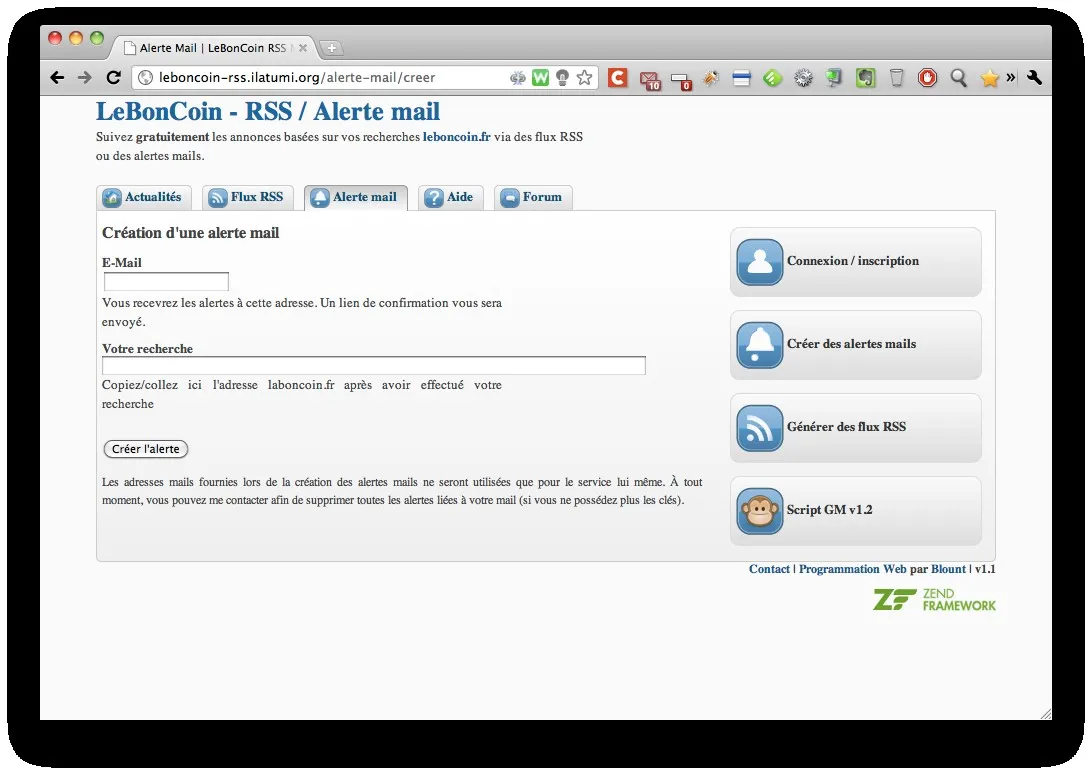Click the Contact footer link

click(x=769, y=569)
